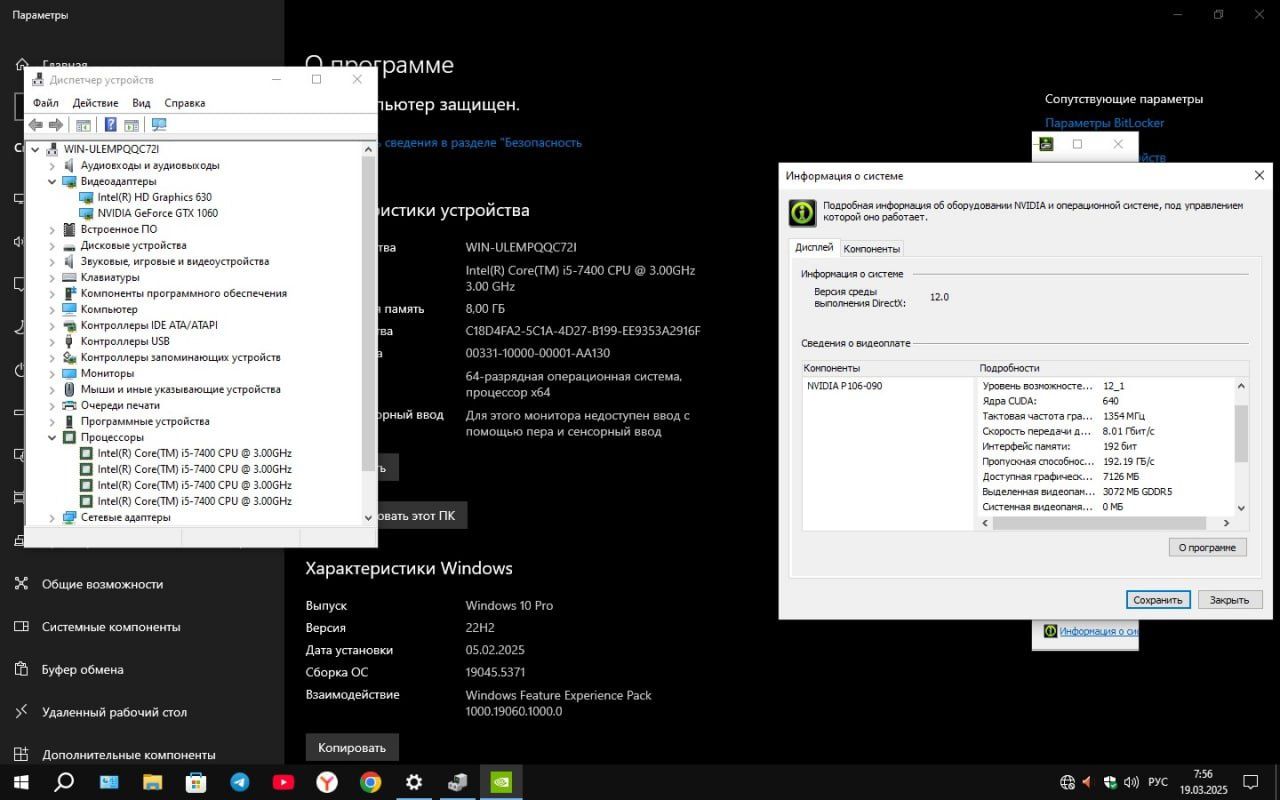
Task: Click the Device Manager icon in taskbar
Action: point(457,782)
